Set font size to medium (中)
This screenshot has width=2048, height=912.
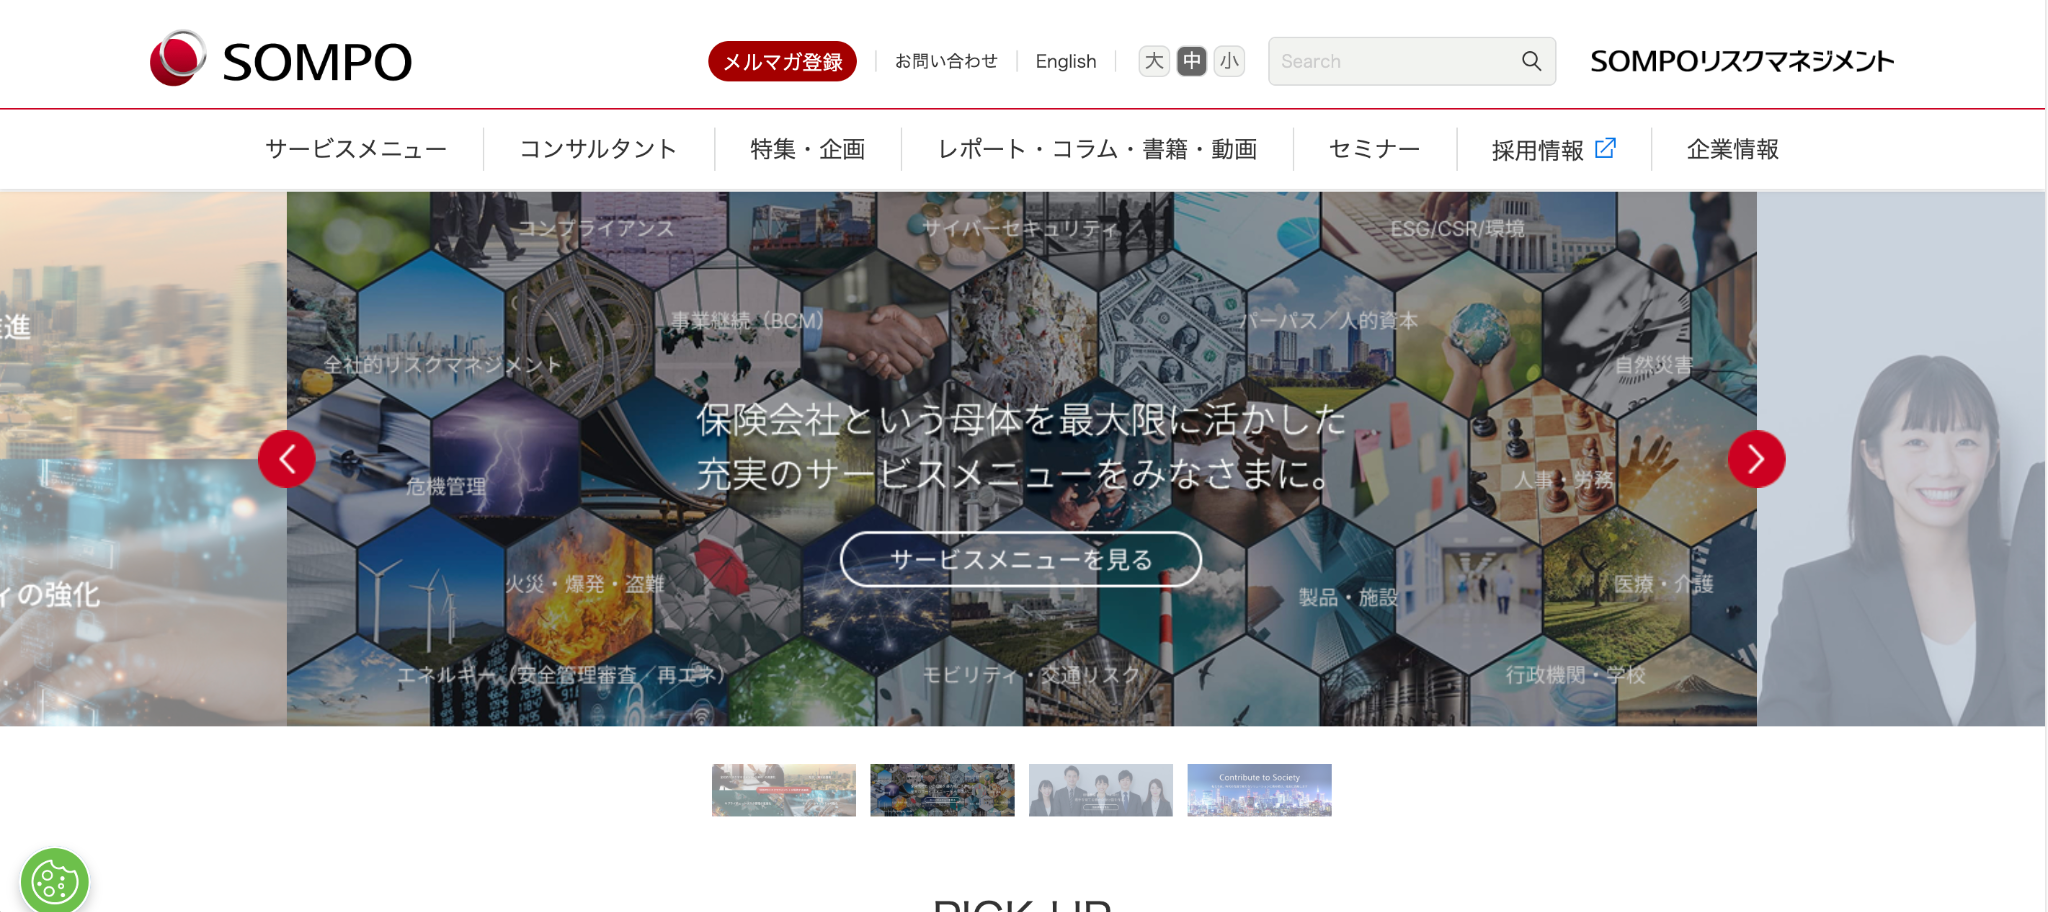[1192, 61]
